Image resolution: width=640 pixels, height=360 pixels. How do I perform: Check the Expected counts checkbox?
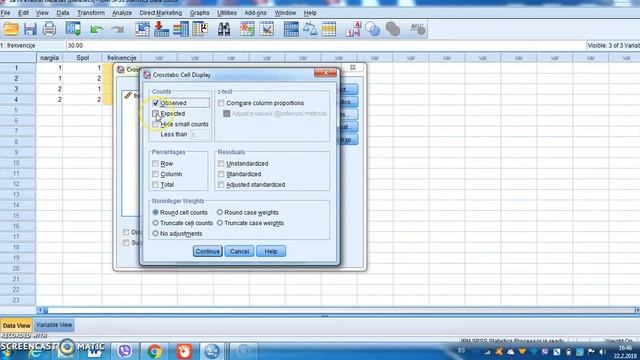pyautogui.click(x=156, y=113)
